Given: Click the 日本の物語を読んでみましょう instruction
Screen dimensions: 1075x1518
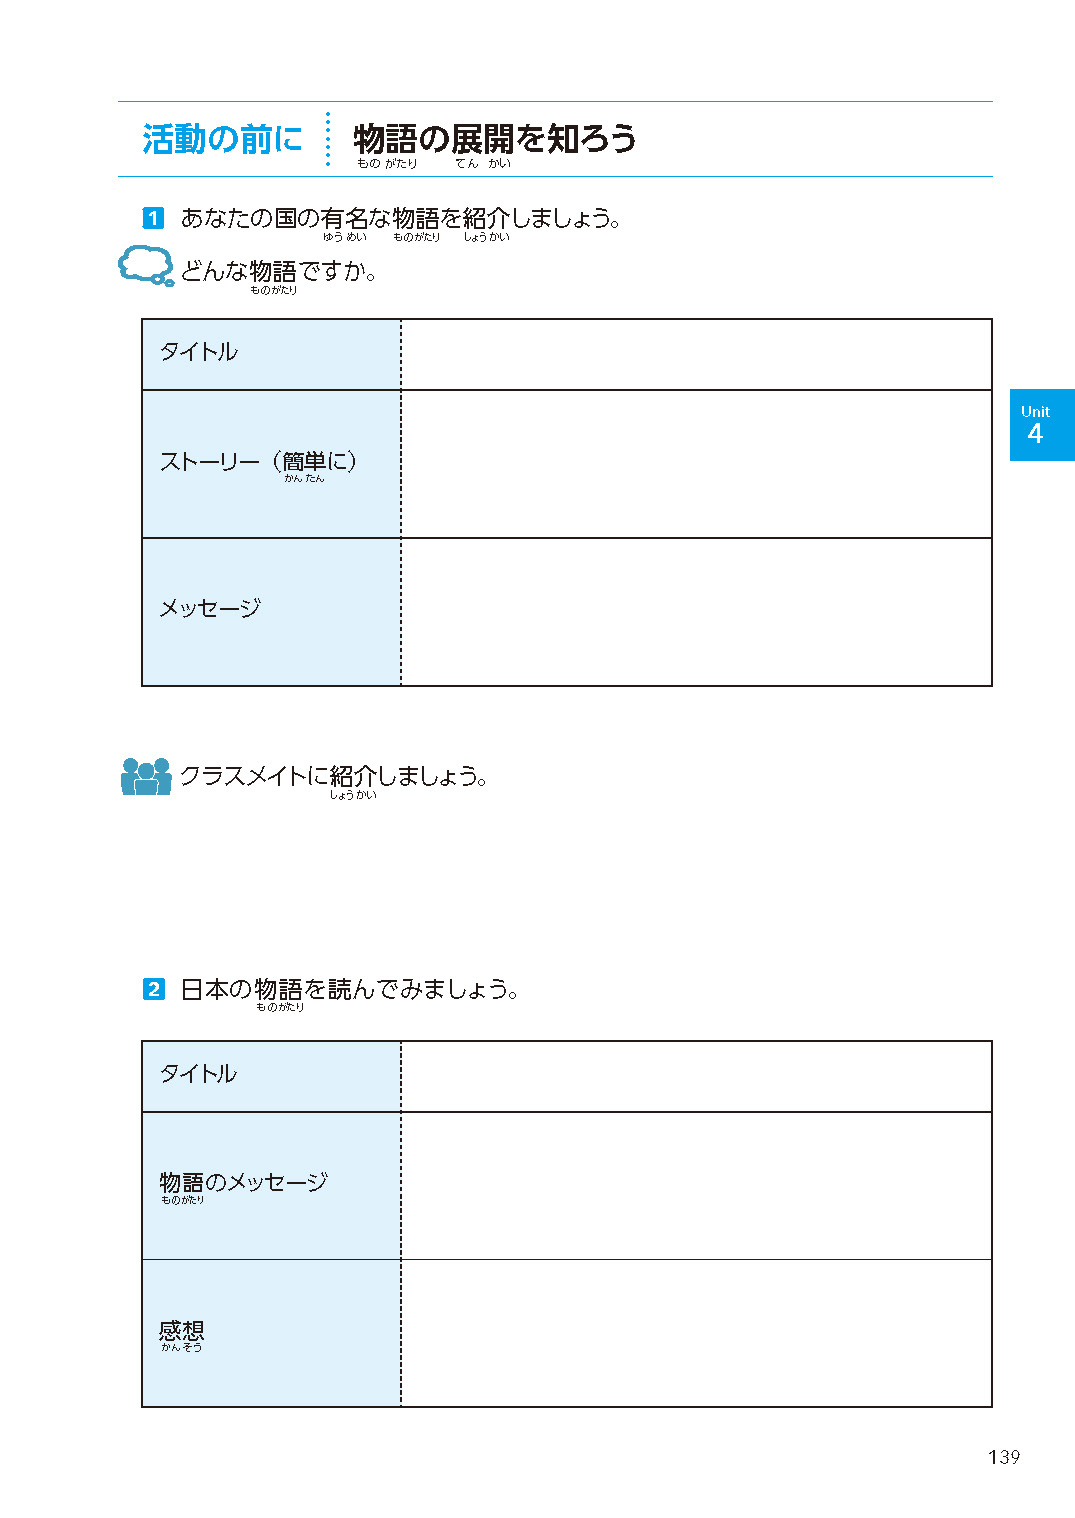Looking at the screenshot, I should (350, 990).
